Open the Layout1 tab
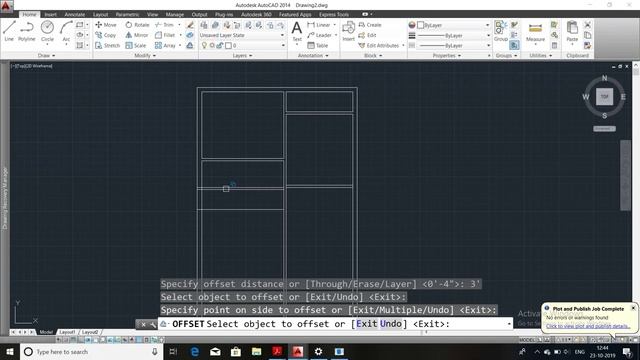640x360 pixels. 67,332
